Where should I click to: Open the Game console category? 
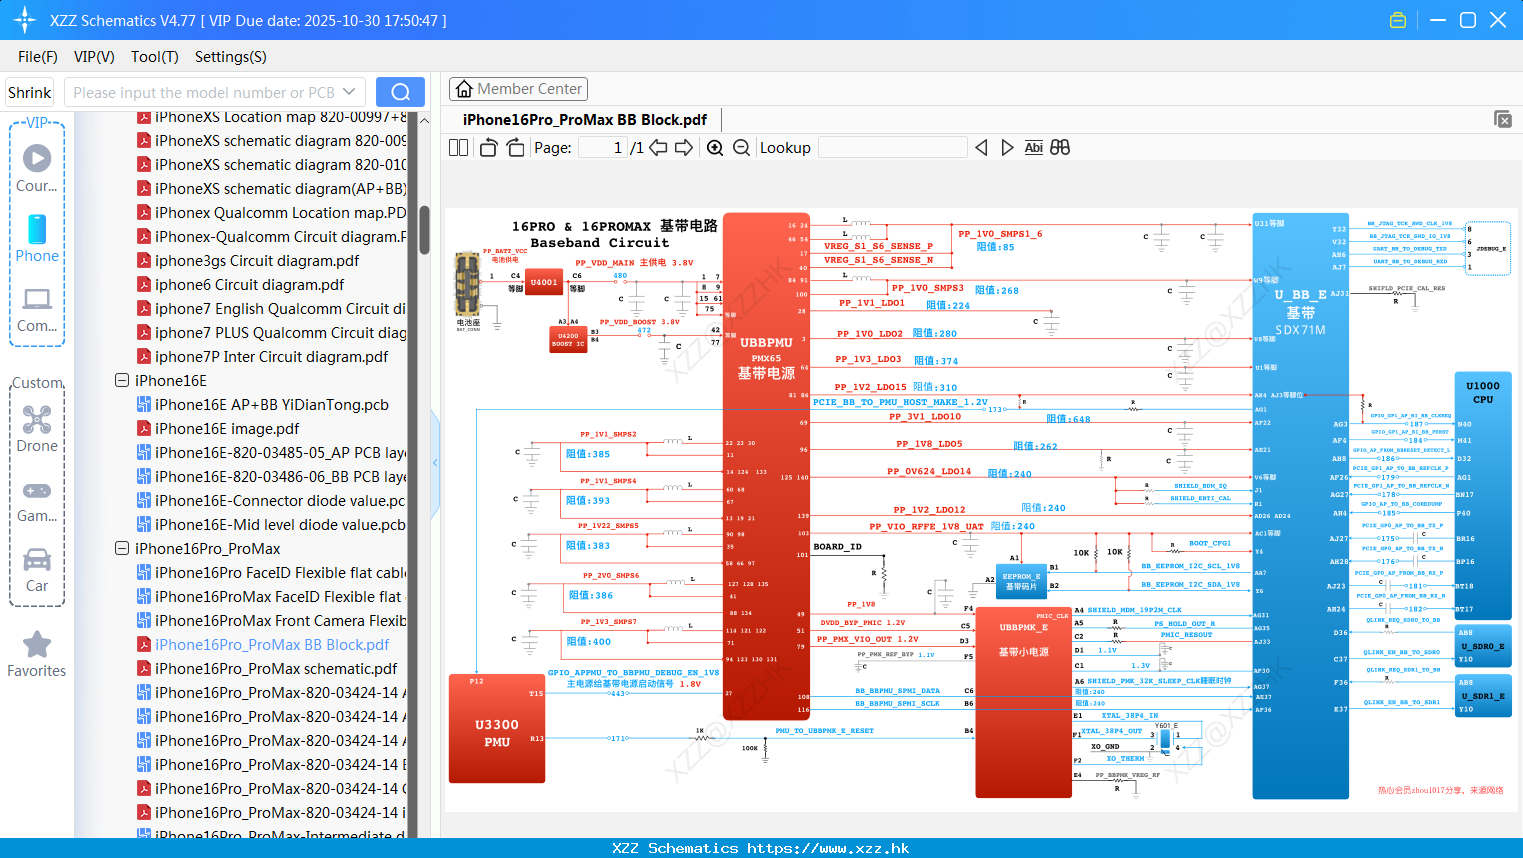tap(37, 500)
